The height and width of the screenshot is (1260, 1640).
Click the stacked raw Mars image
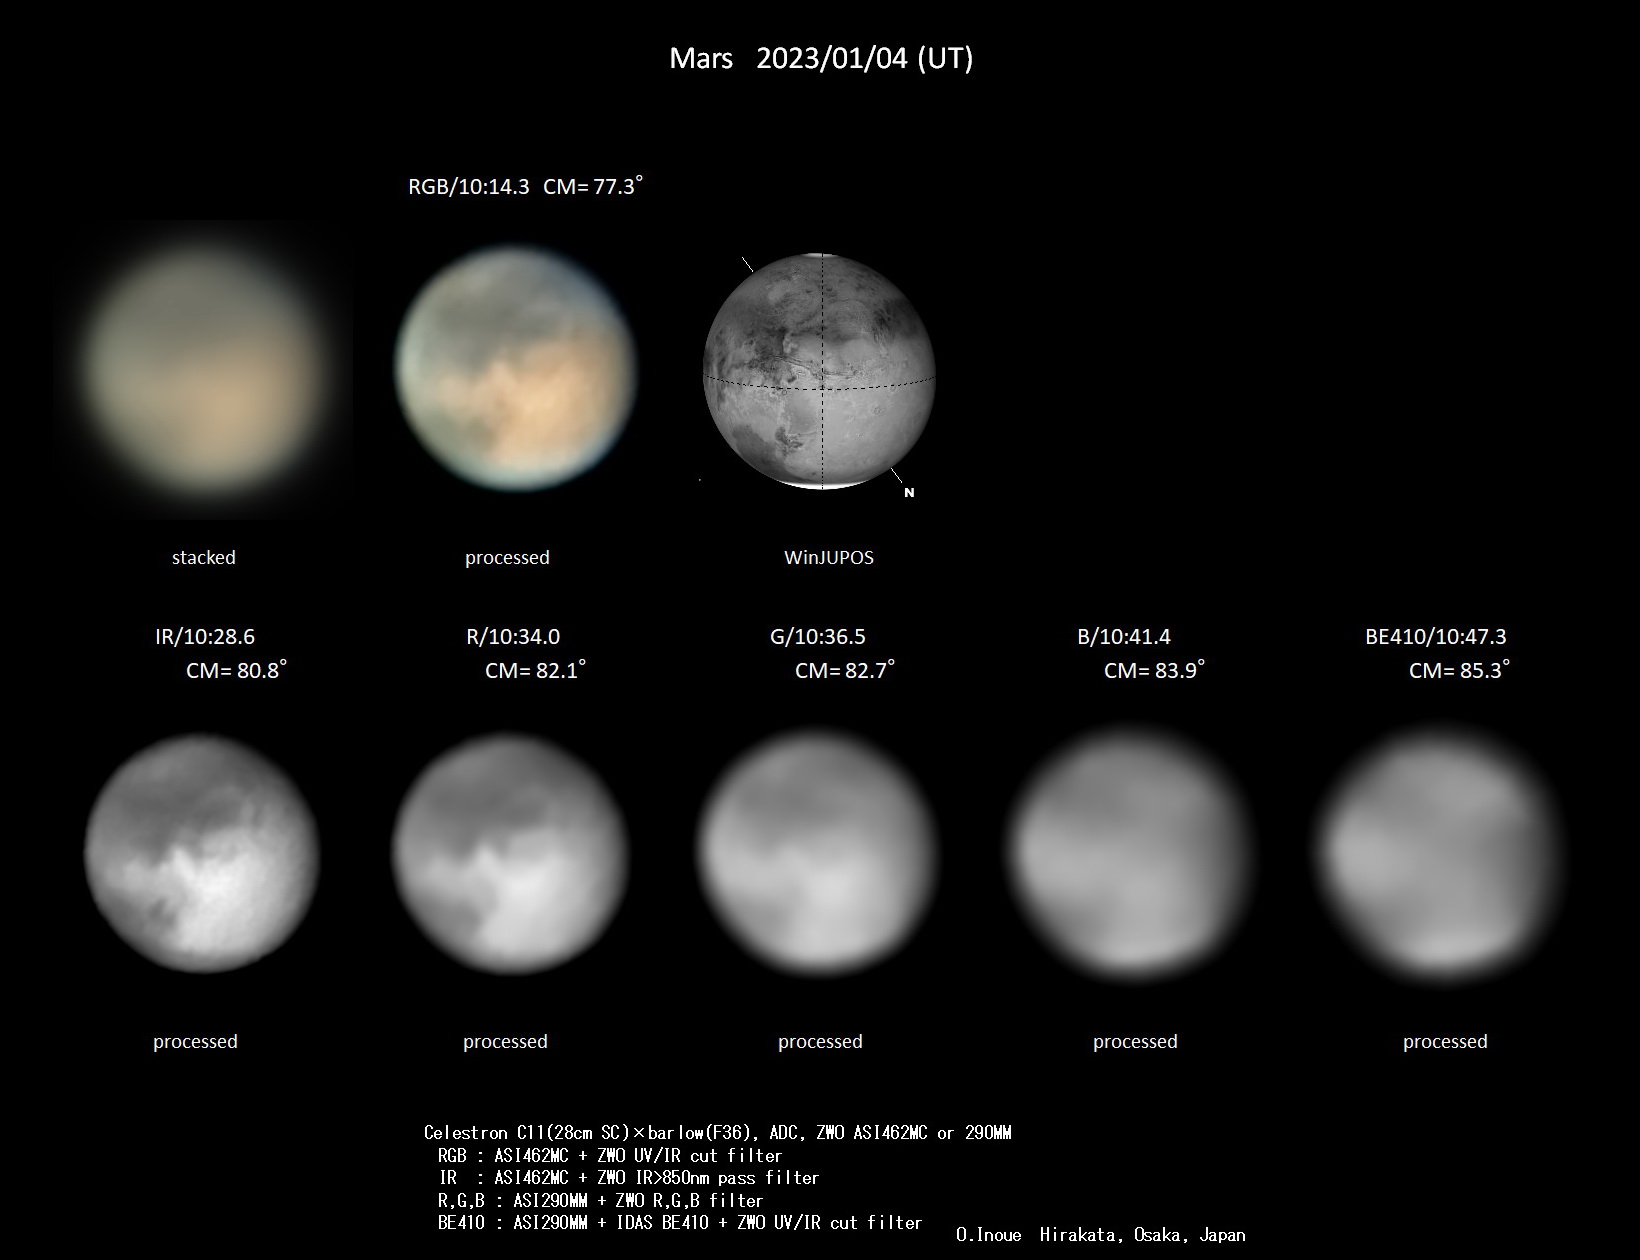(204, 368)
